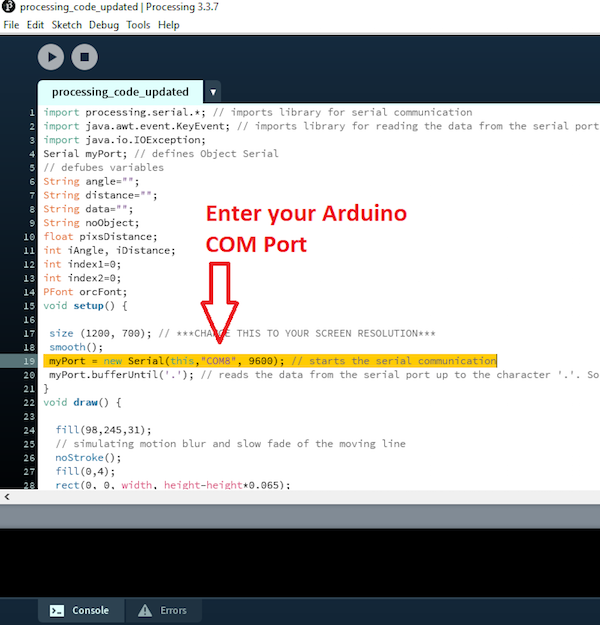
Task: Click the horizontal scrollbar left arrow
Action: point(7,497)
